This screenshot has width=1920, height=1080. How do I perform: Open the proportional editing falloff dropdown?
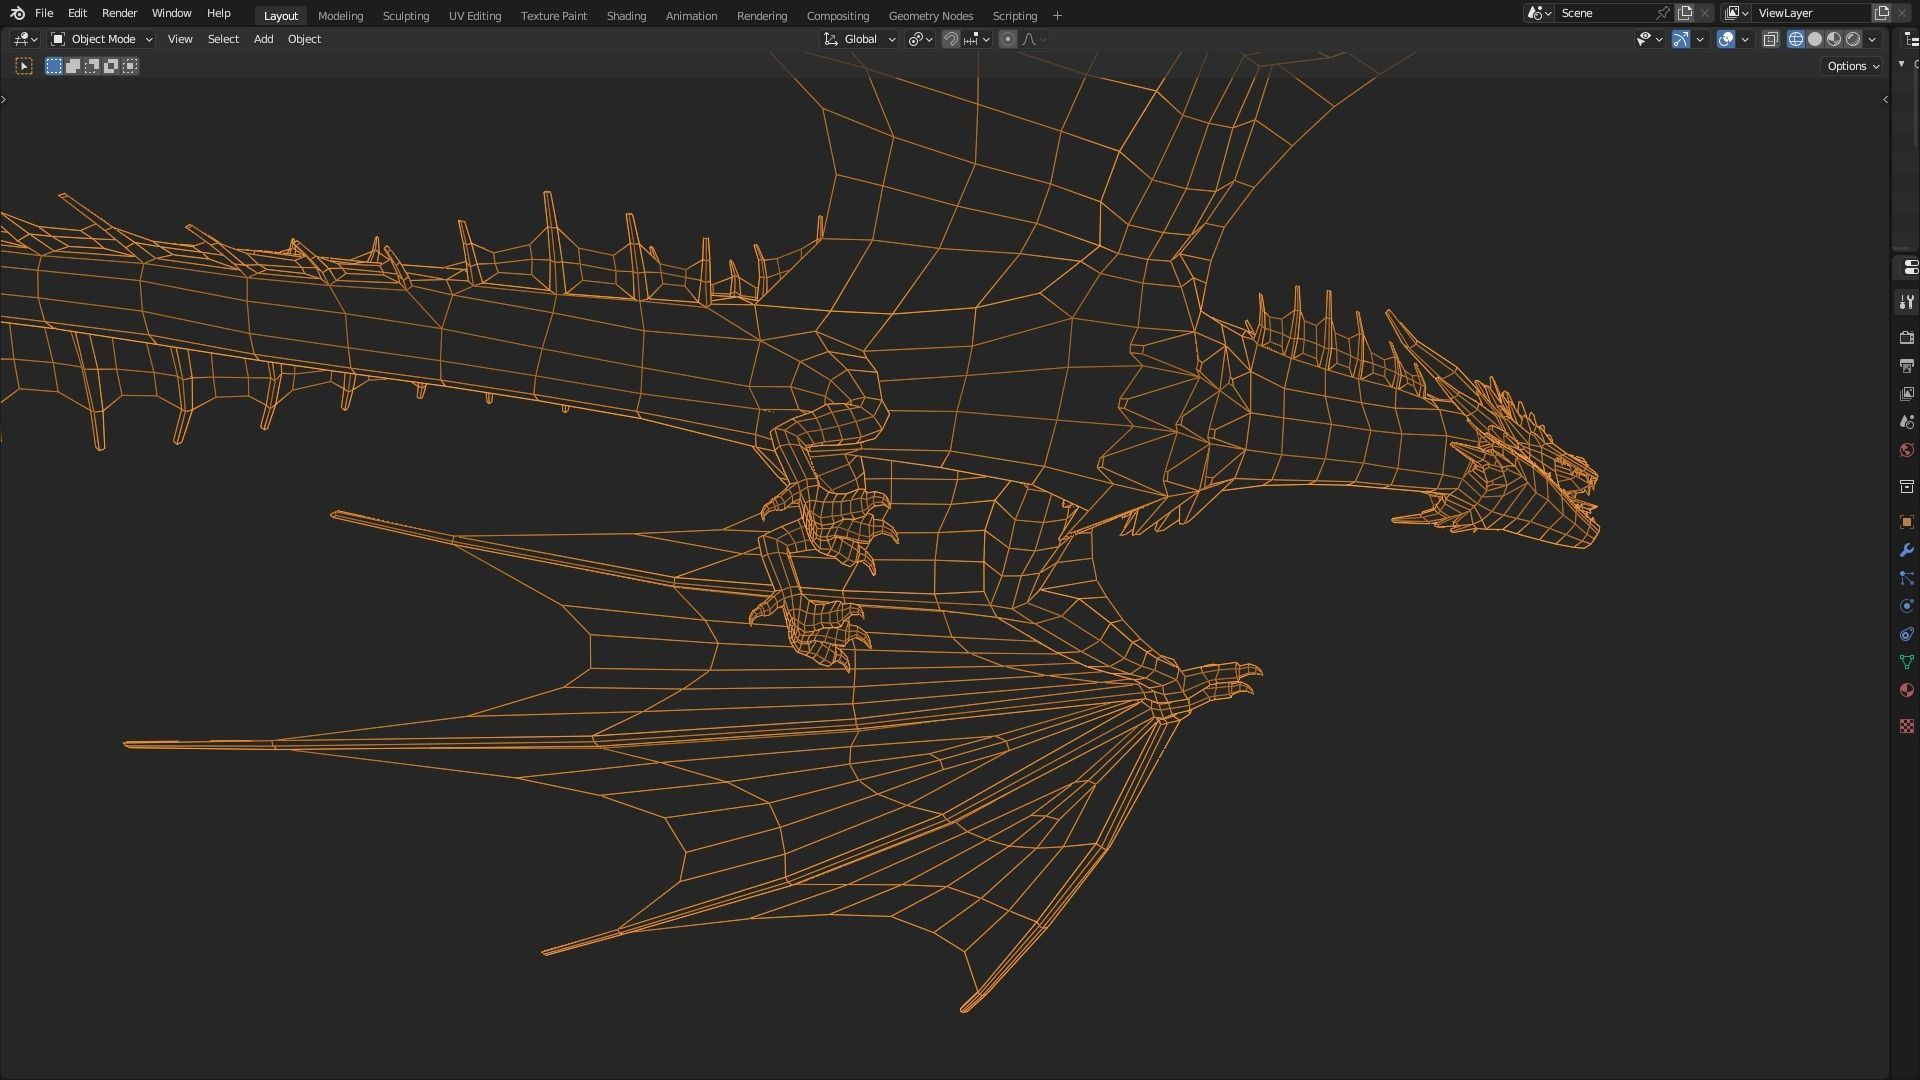1034,39
